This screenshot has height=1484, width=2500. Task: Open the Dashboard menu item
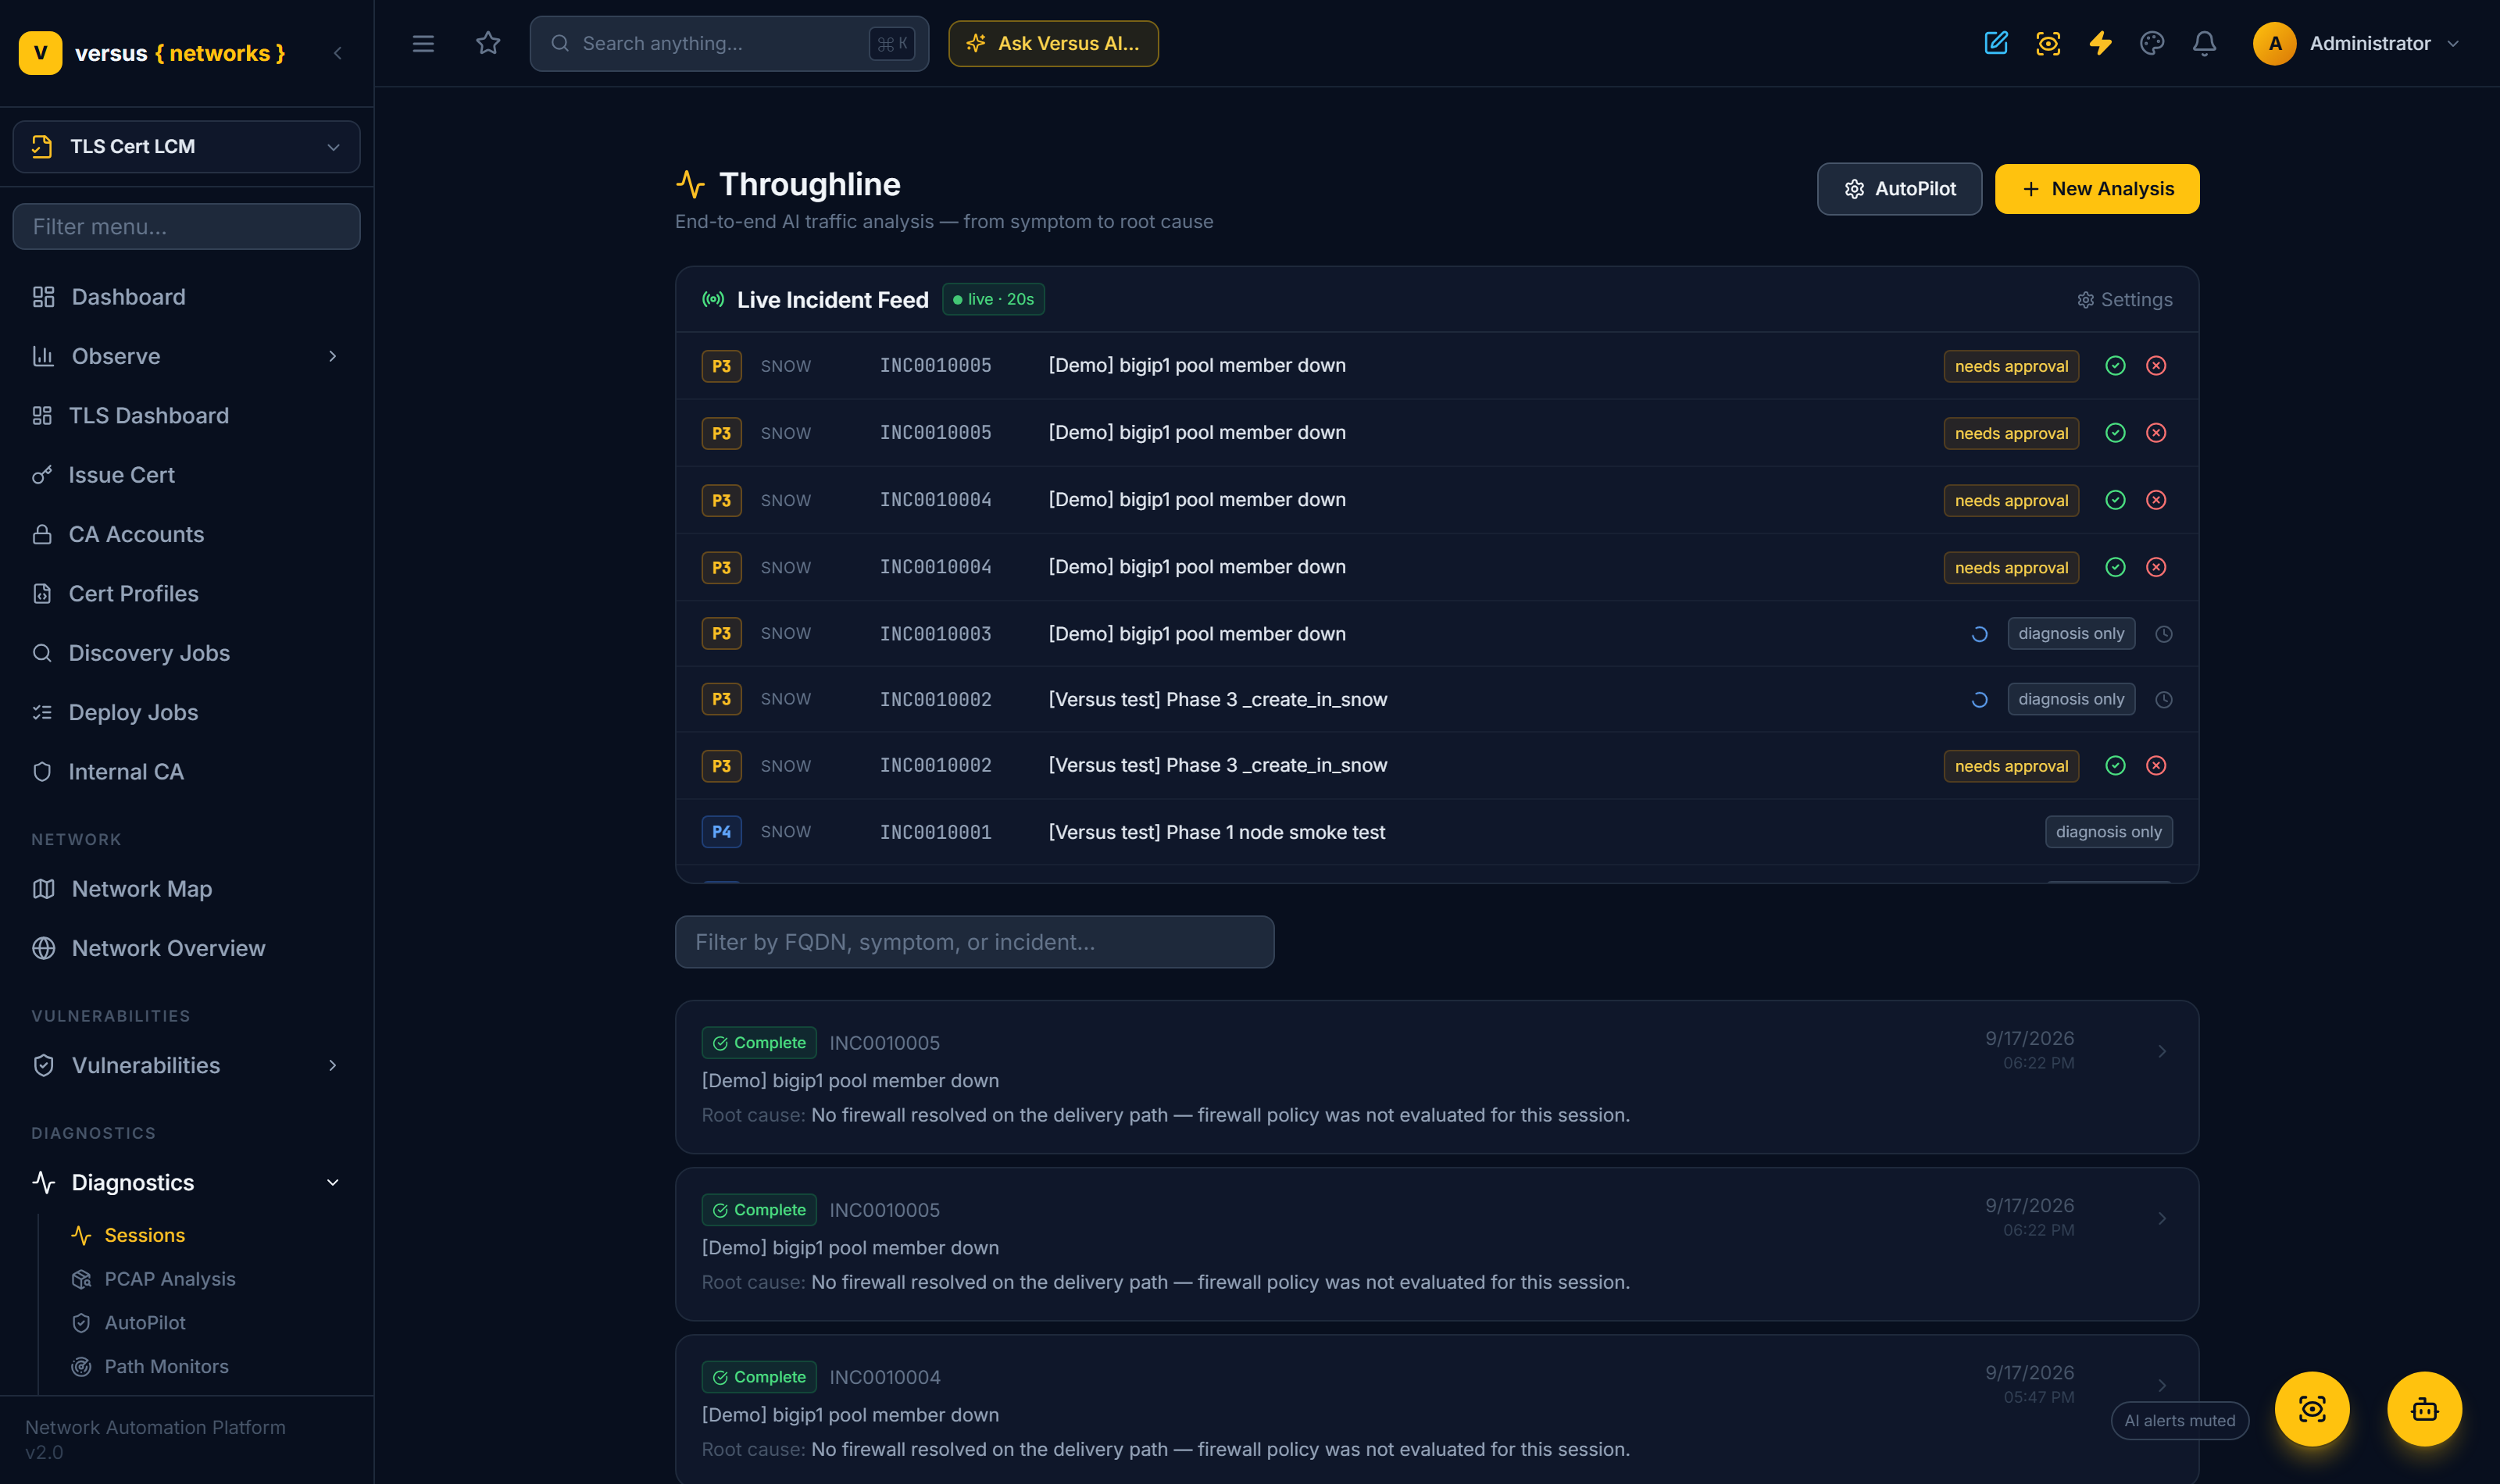[186, 297]
